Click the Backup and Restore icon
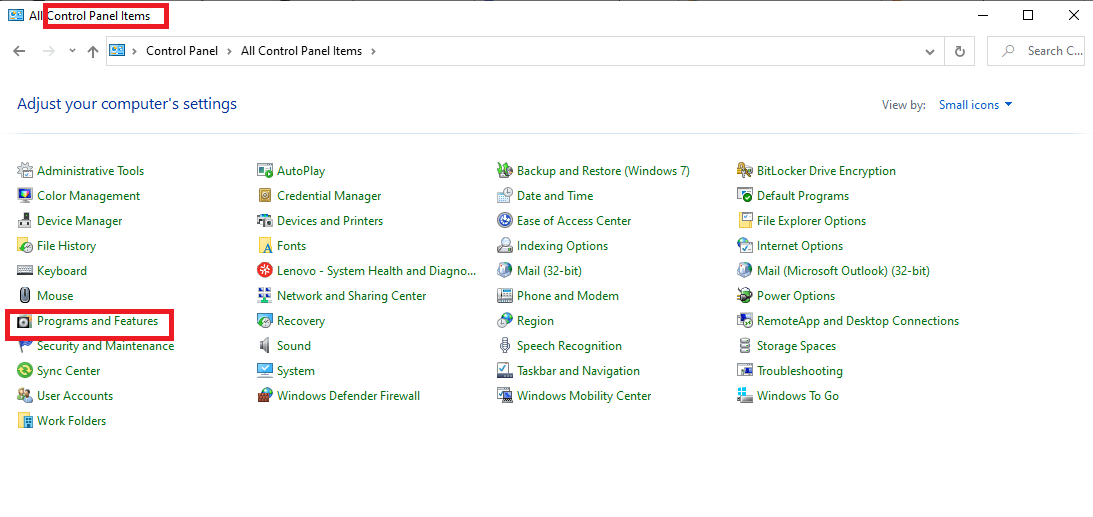This screenshot has height=517, width=1093. (505, 171)
